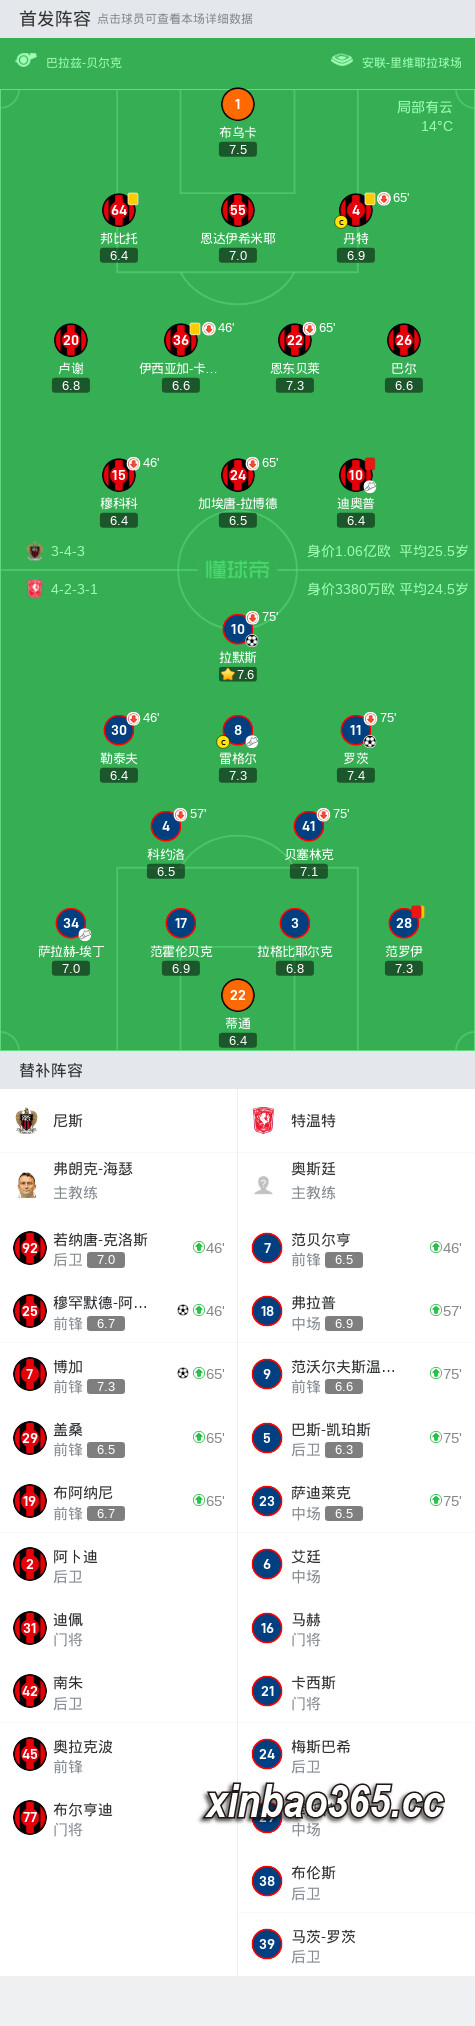475x2026 pixels.
Task: Select substitute 范贝尔亨 number 7 row
Action: tap(356, 1248)
